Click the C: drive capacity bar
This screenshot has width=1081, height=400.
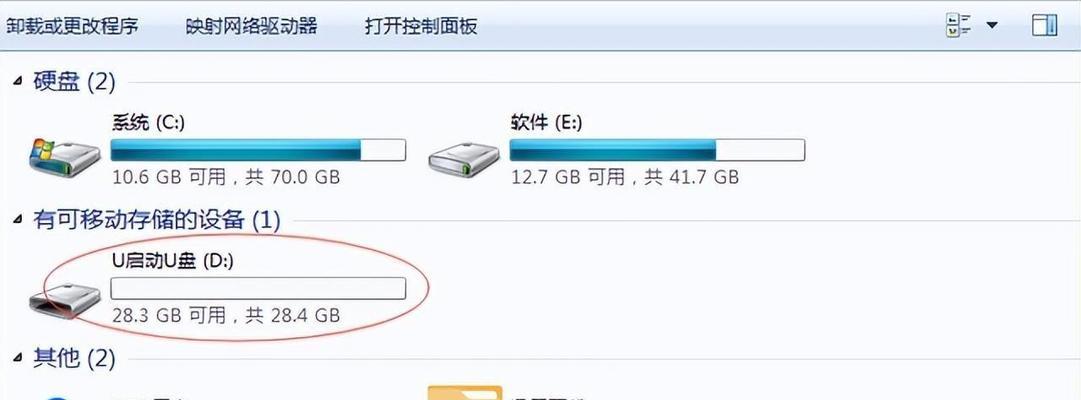coord(259,150)
